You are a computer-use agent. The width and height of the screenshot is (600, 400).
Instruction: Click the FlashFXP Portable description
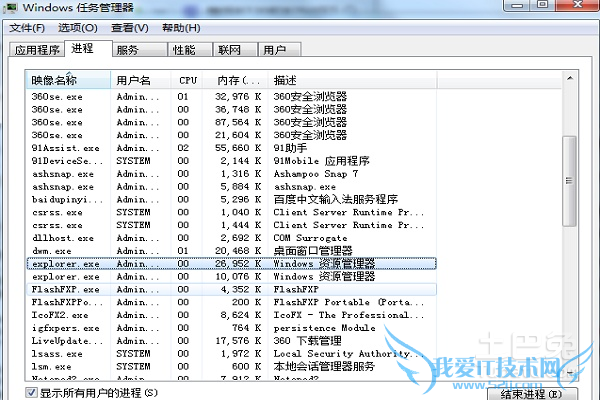coord(349,302)
